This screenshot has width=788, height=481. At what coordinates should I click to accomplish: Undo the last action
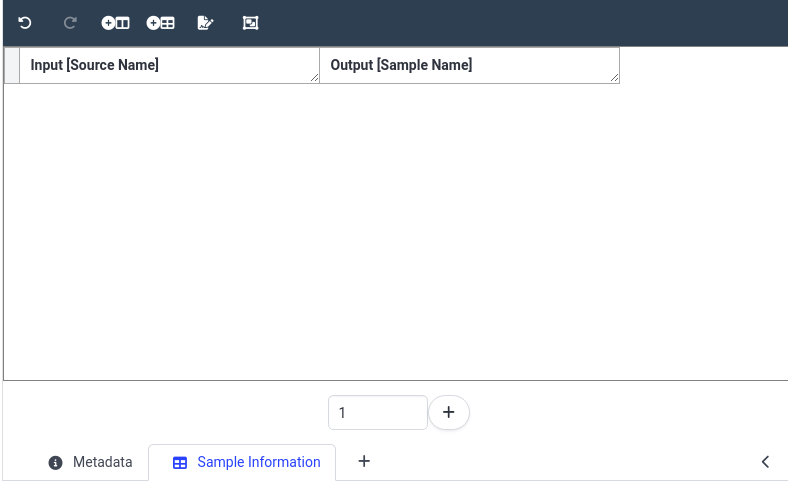[25, 23]
